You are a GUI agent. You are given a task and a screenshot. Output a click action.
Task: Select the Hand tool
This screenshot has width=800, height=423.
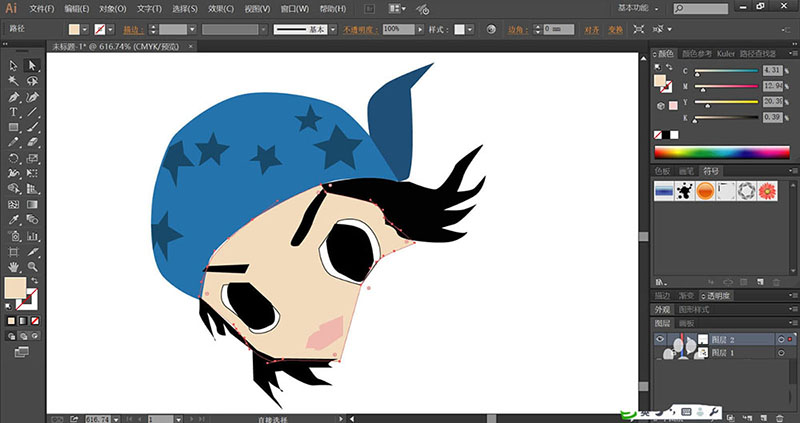pyautogui.click(x=13, y=267)
